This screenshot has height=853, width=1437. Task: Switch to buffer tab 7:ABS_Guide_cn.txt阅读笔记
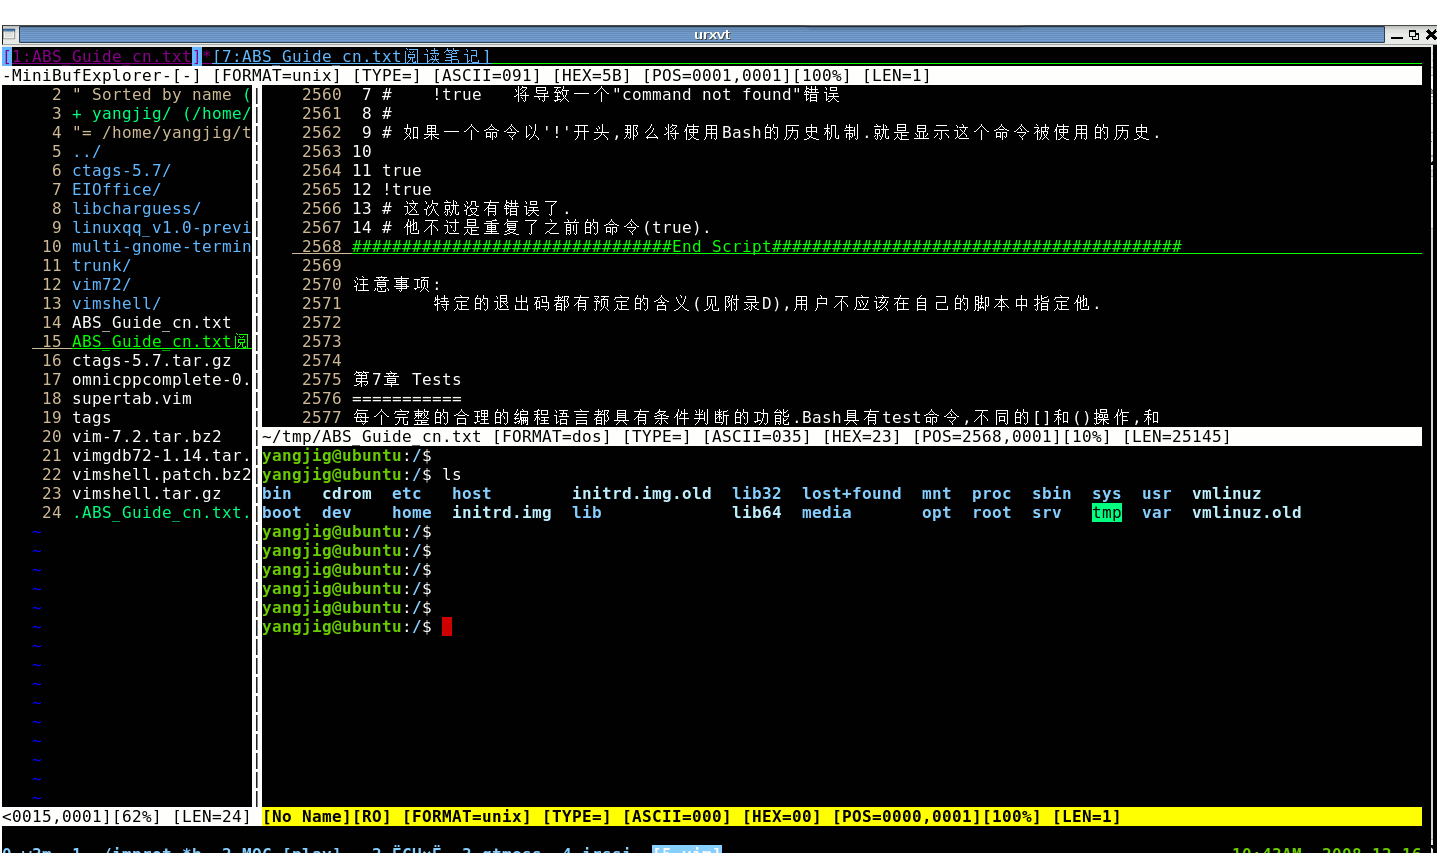click(x=351, y=56)
